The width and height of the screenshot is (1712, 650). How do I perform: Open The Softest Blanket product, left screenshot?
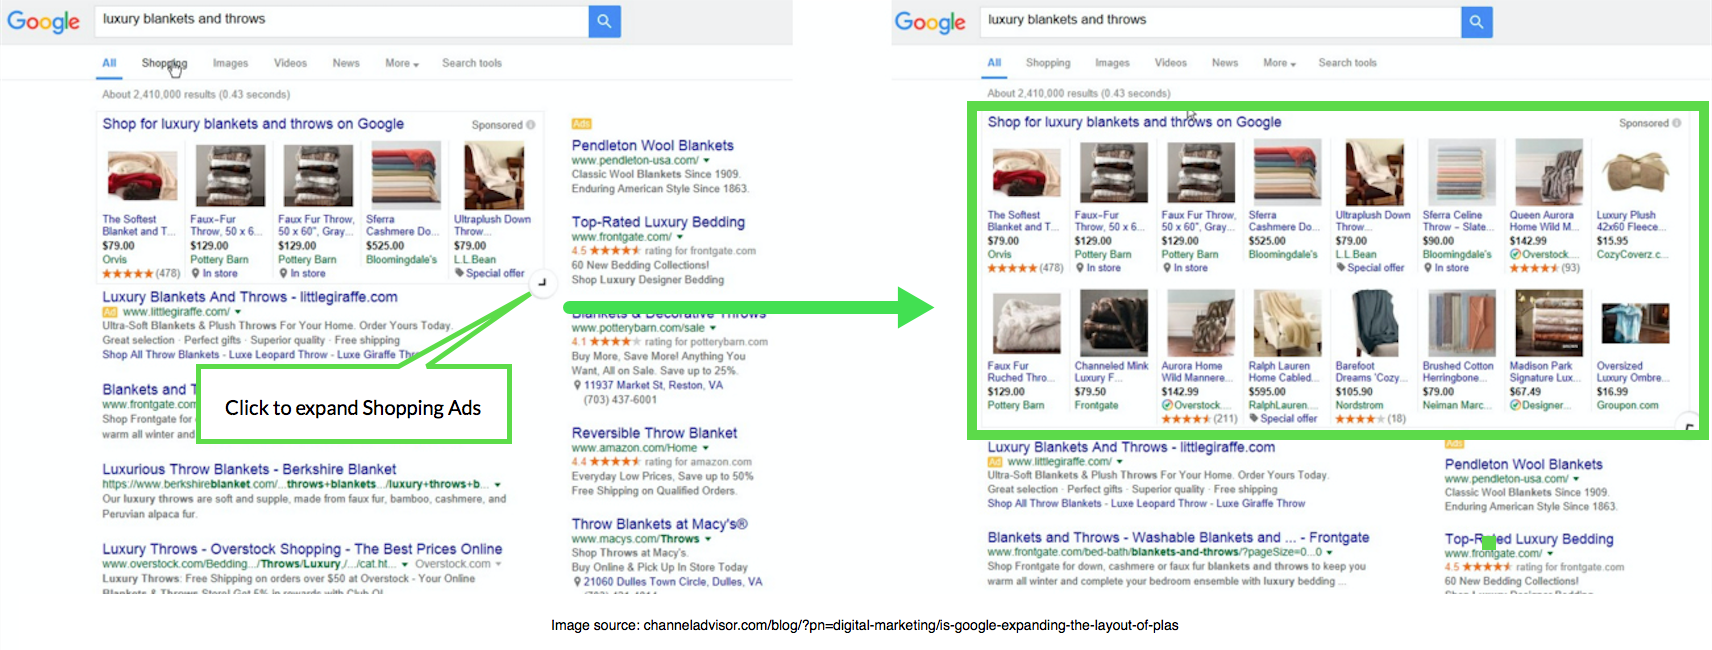142,175
